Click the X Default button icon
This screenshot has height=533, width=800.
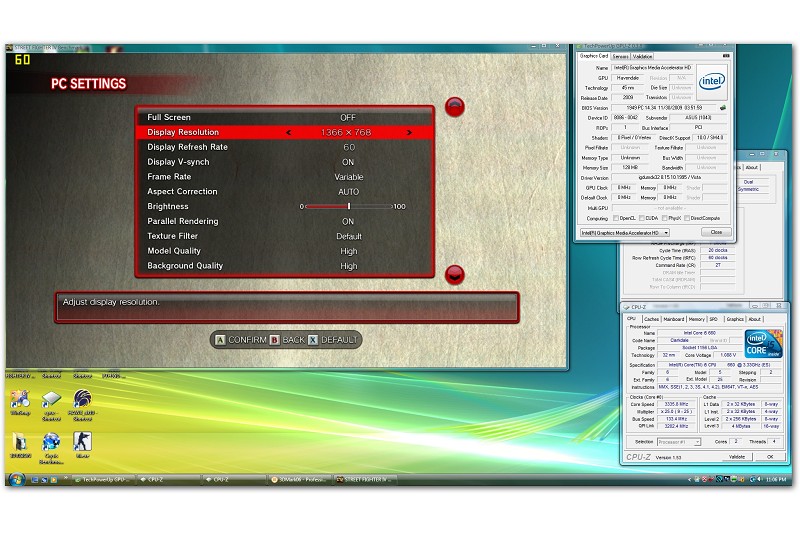(x=313, y=340)
